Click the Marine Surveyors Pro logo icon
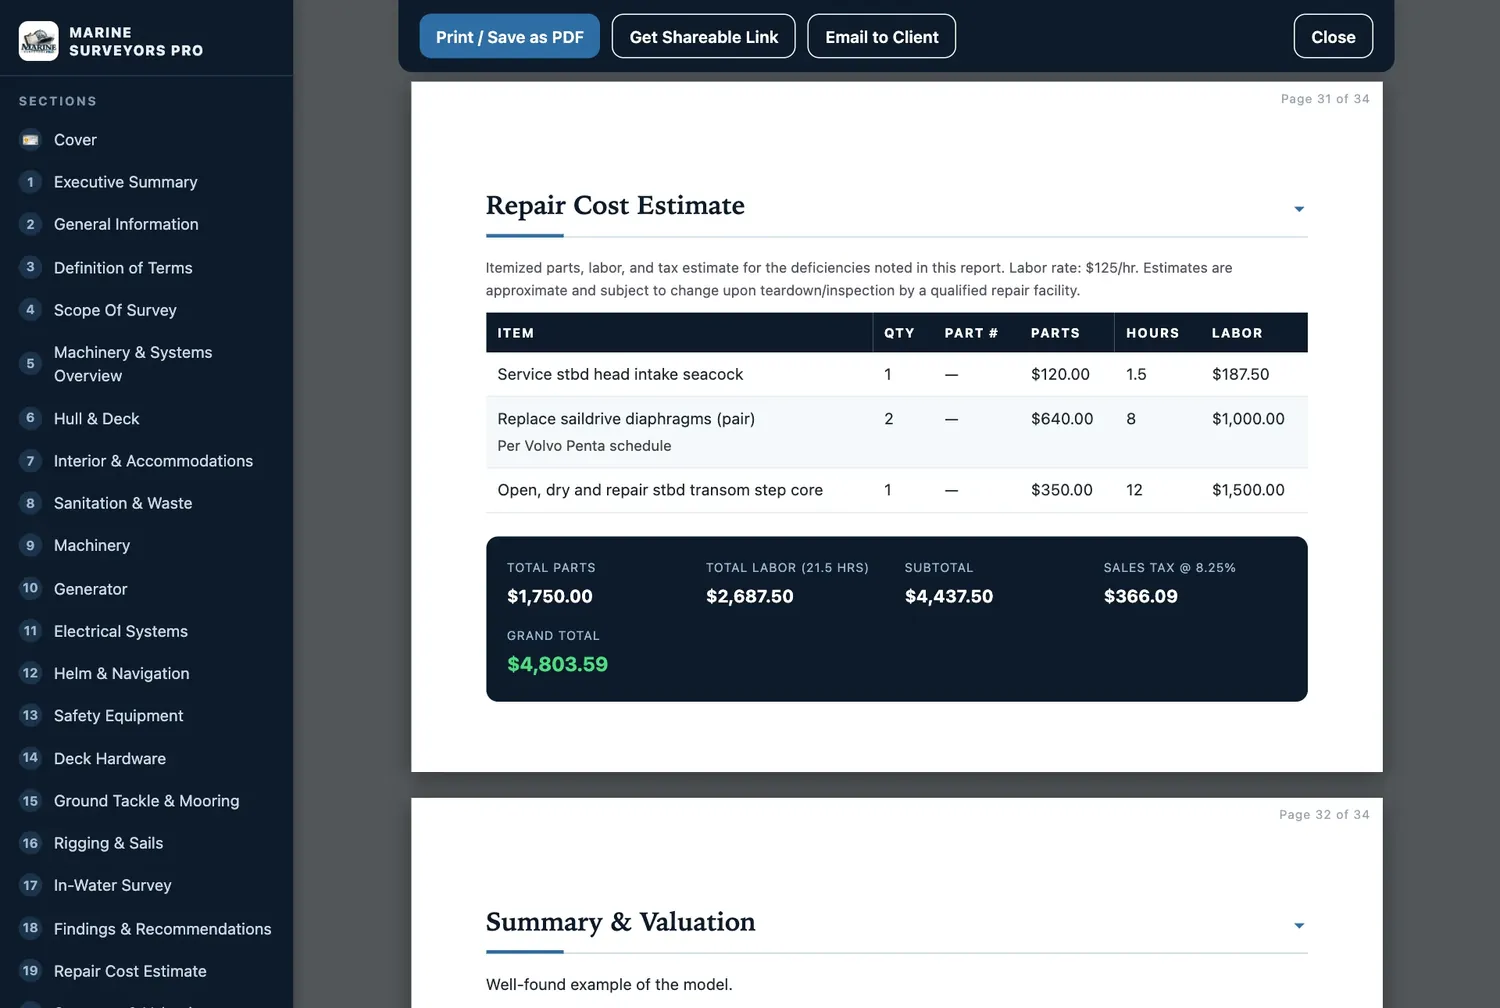The height and width of the screenshot is (1008, 1500). (39, 41)
